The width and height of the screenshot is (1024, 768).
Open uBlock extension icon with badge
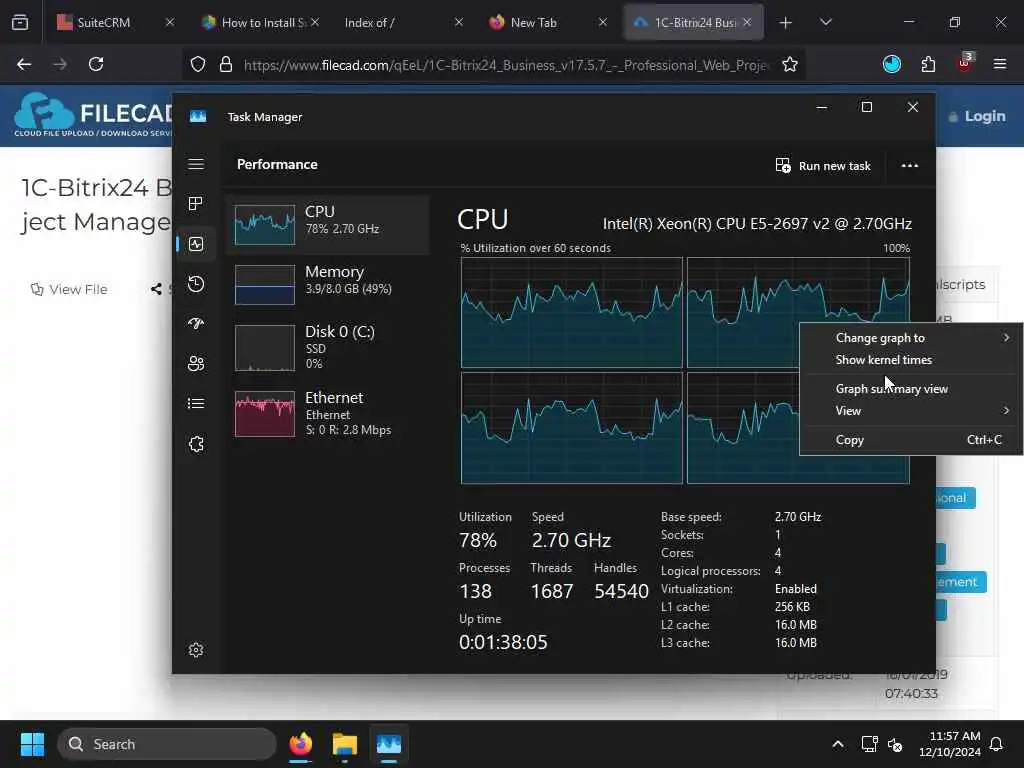coord(965,63)
